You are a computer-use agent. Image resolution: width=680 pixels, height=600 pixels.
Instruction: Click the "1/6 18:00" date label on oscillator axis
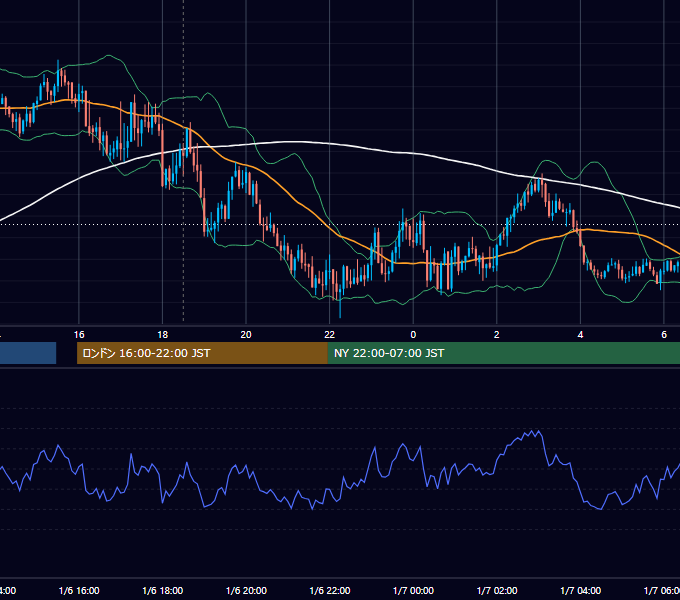pos(163,590)
